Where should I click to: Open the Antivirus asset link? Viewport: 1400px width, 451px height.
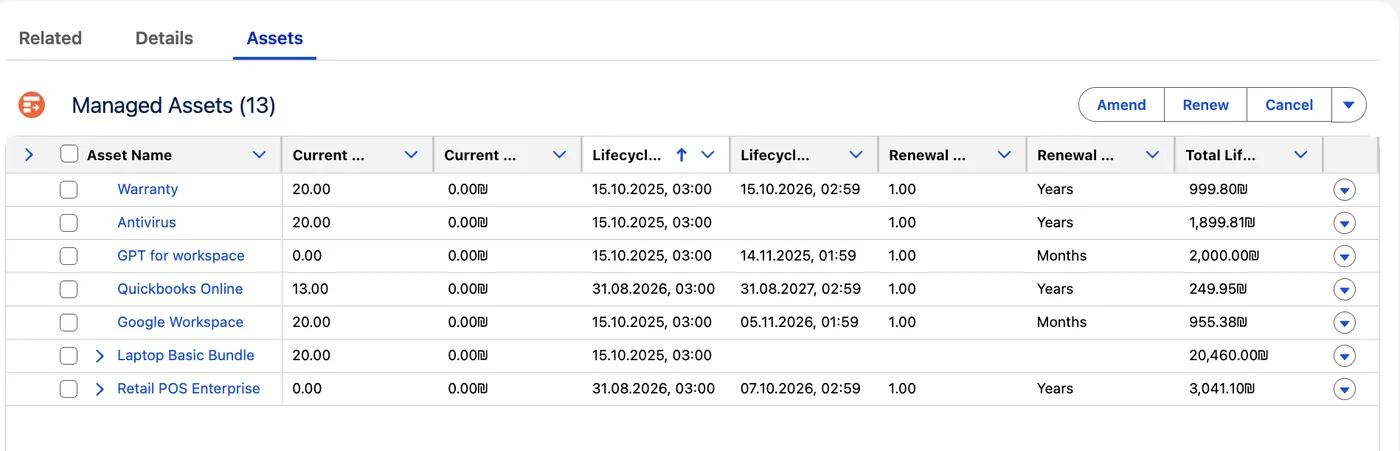146,222
